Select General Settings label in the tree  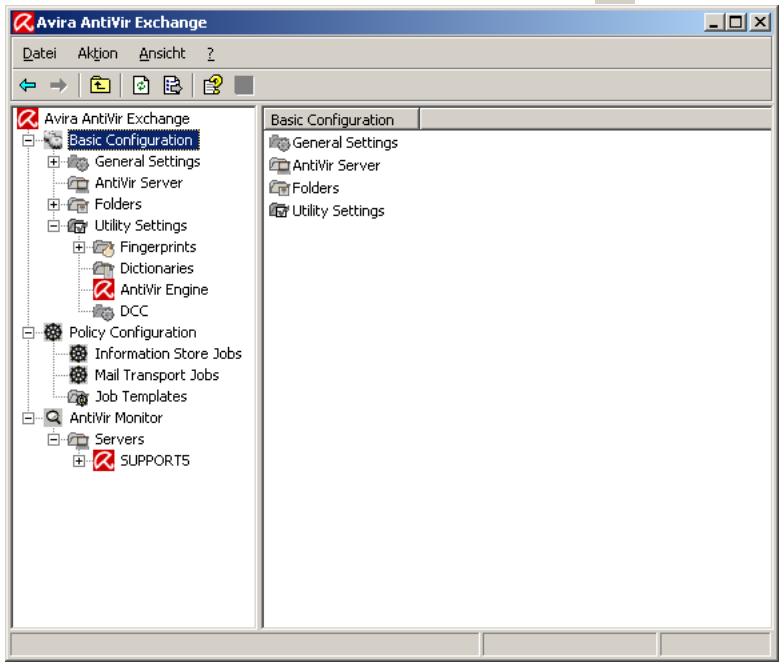coord(148,162)
